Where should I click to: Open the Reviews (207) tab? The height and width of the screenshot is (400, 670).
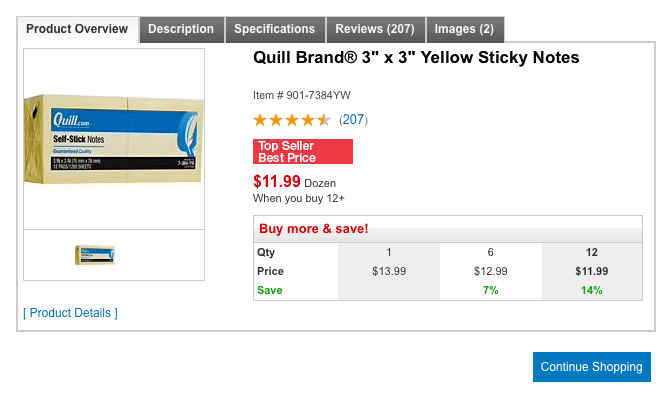pyautogui.click(x=375, y=29)
